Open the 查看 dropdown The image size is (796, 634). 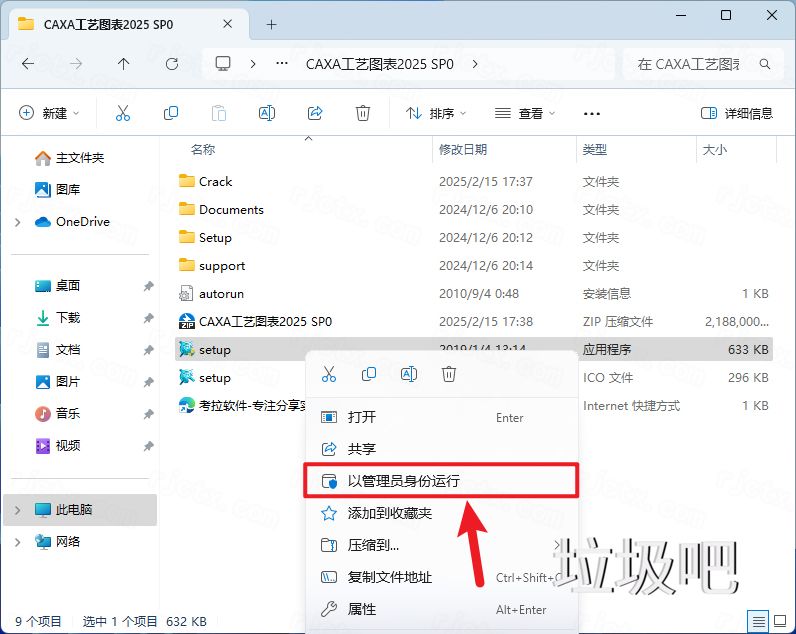tap(525, 113)
